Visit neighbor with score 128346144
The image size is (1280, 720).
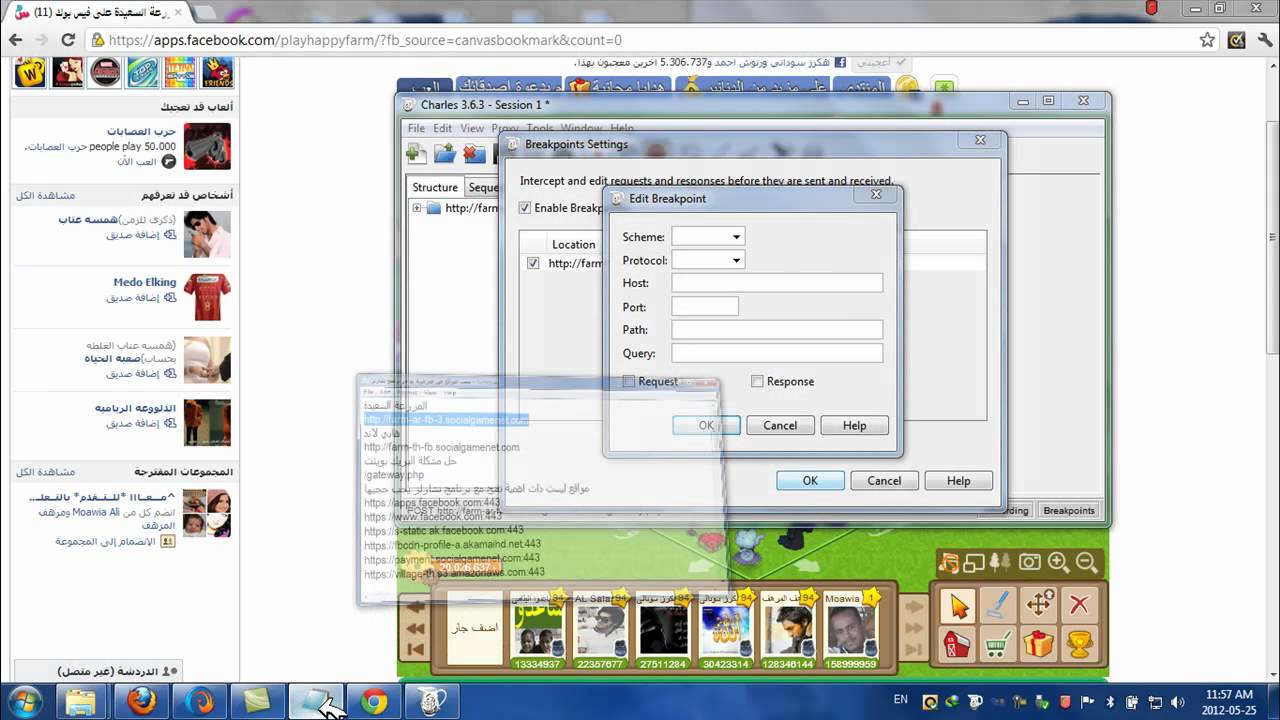[789, 629]
